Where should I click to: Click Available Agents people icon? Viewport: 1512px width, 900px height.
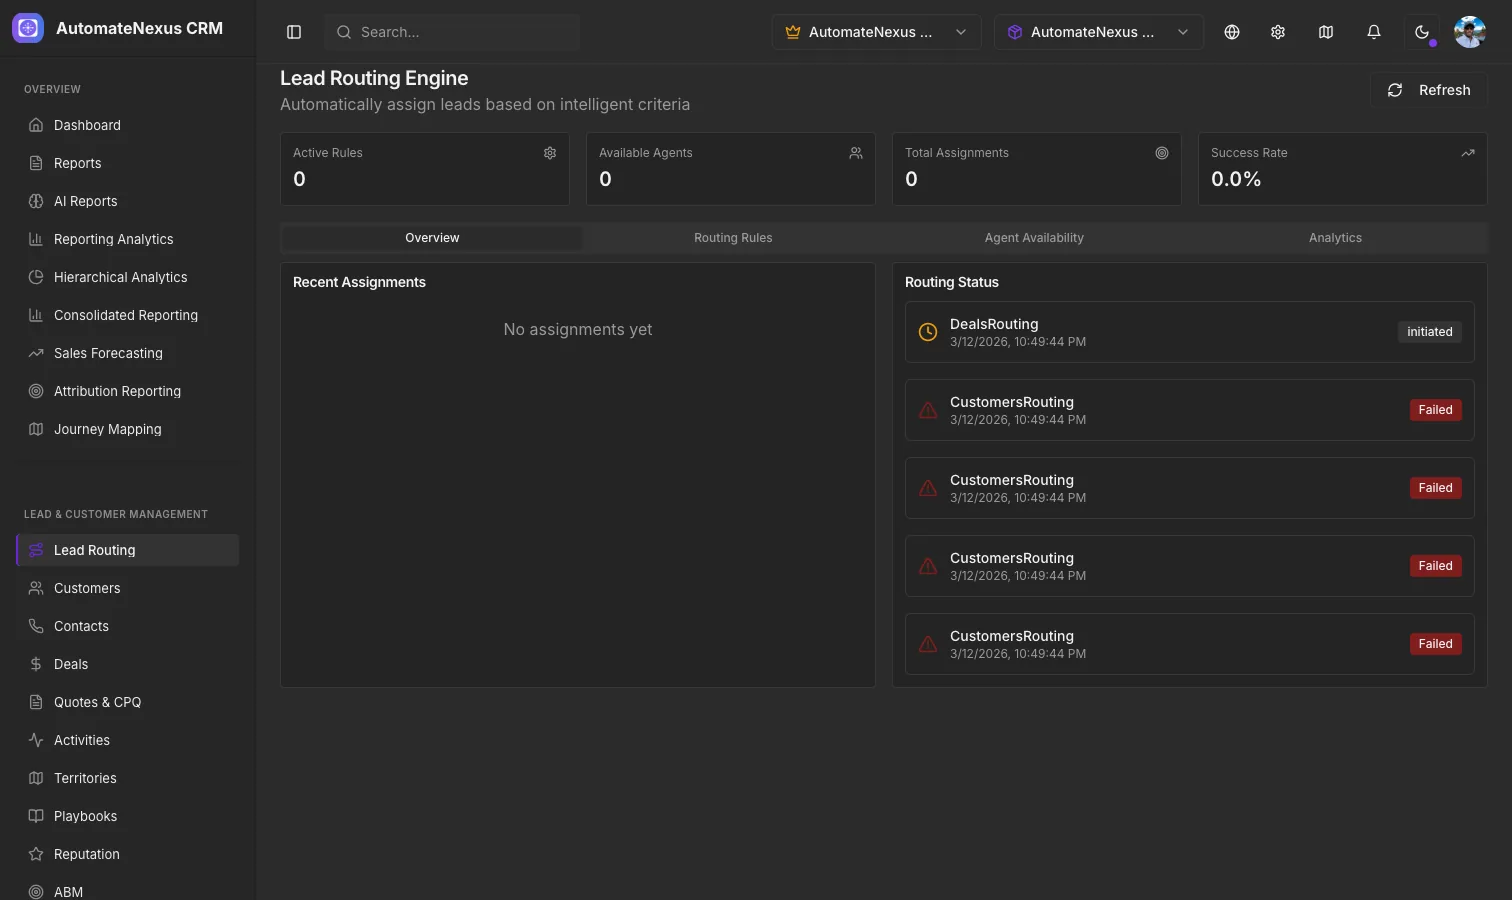point(856,153)
